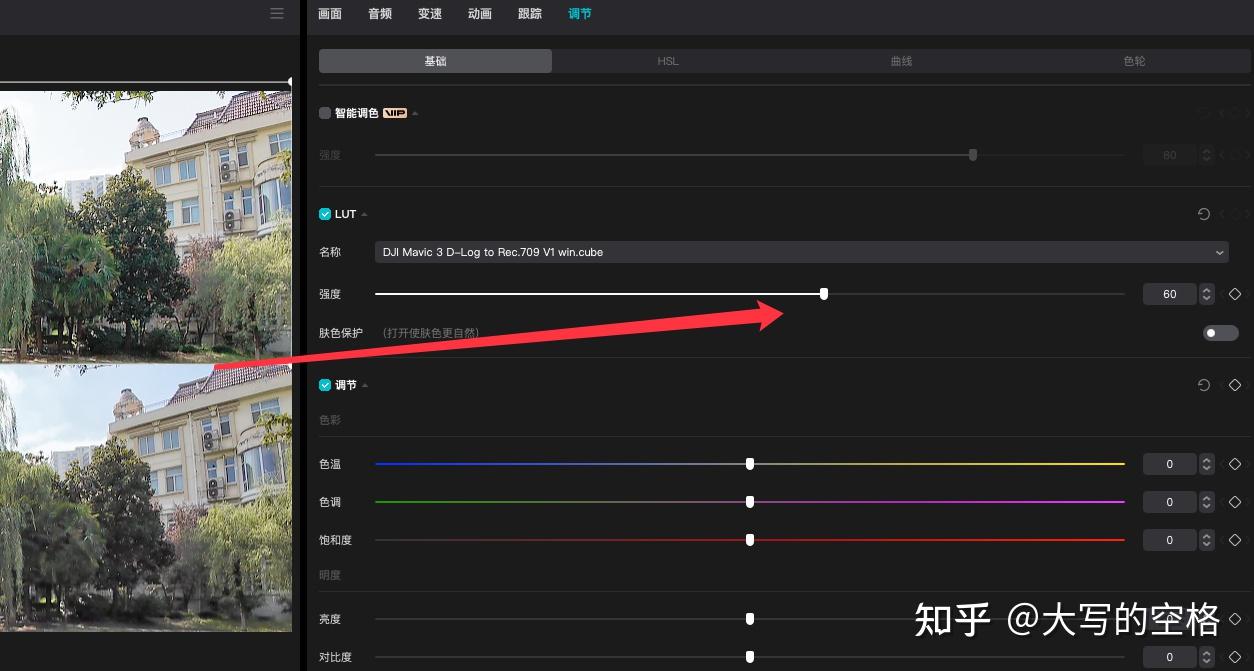Switch to the 曲线 tab
Viewport: 1254px width, 671px height.
click(900, 60)
